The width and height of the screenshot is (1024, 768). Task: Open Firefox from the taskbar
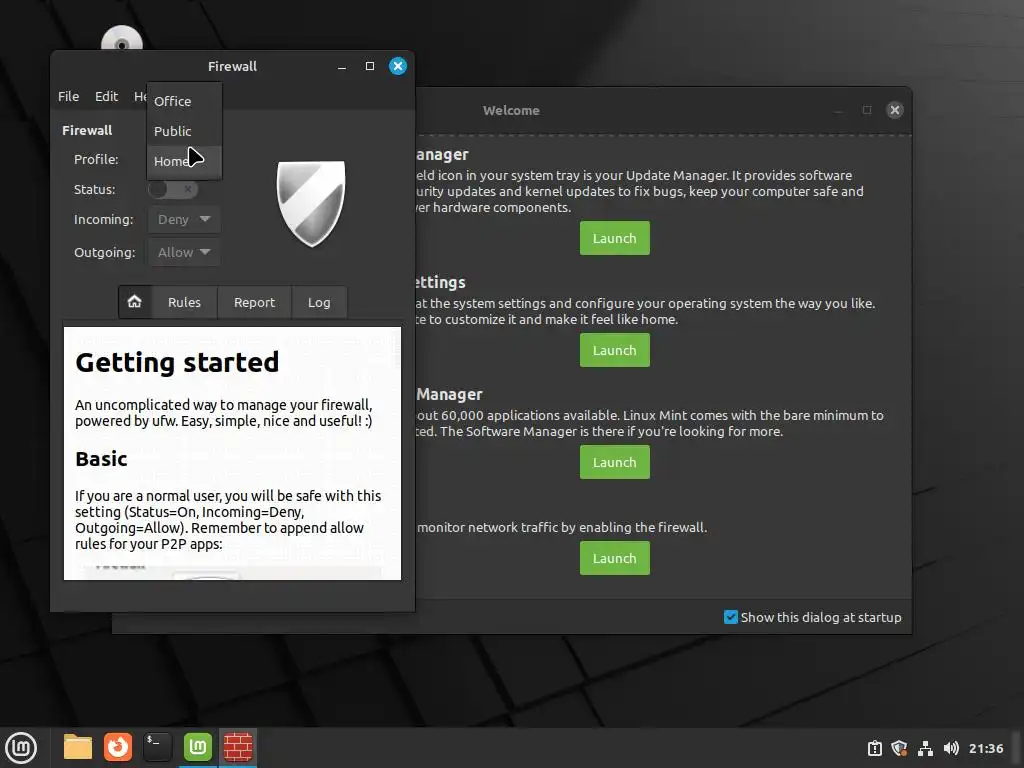pyautogui.click(x=118, y=747)
